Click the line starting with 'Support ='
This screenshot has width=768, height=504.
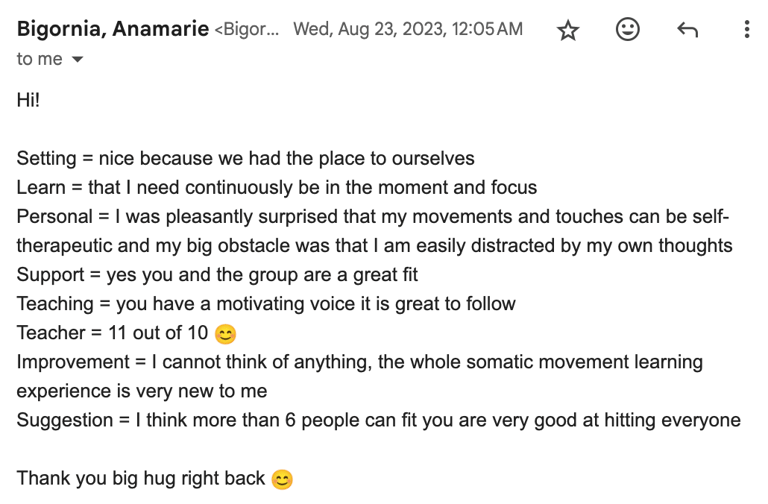coord(217,275)
